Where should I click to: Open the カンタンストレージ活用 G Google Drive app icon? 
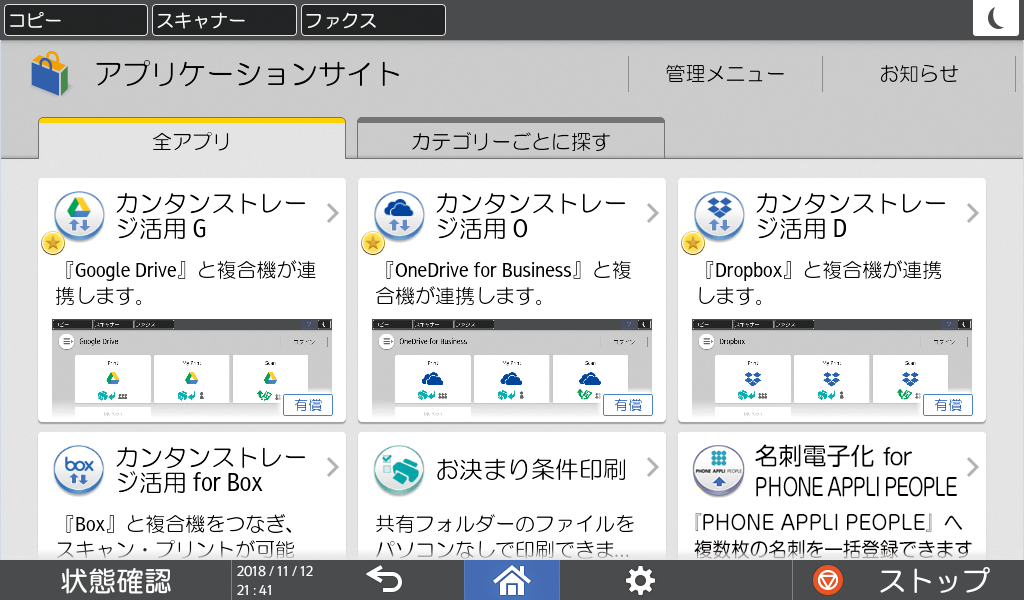(x=78, y=212)
